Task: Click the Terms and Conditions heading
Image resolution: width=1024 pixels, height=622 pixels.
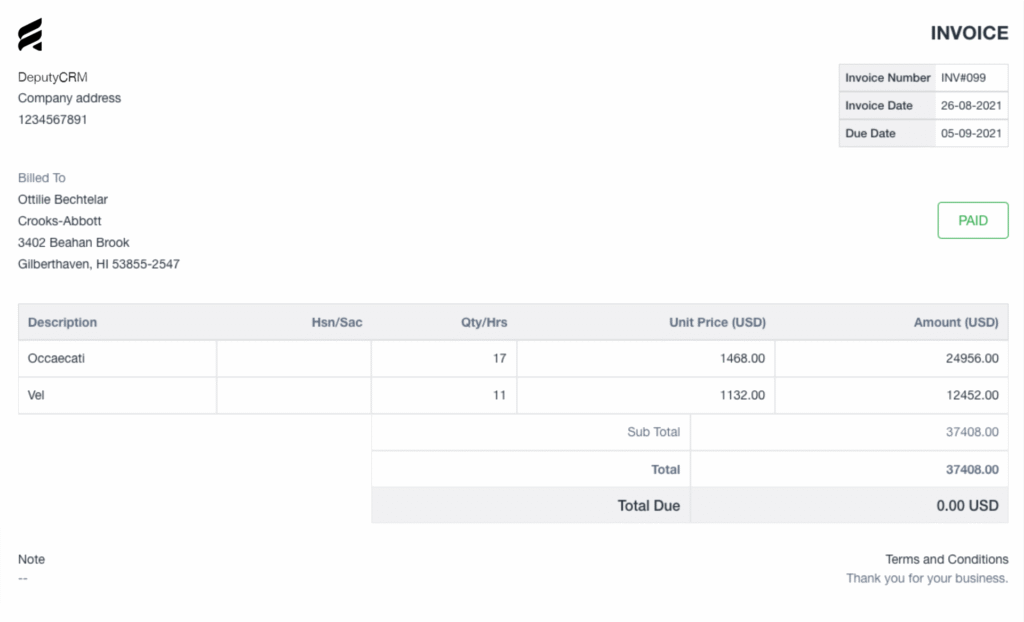Action: pyautogui.click(x=946, y=559)
